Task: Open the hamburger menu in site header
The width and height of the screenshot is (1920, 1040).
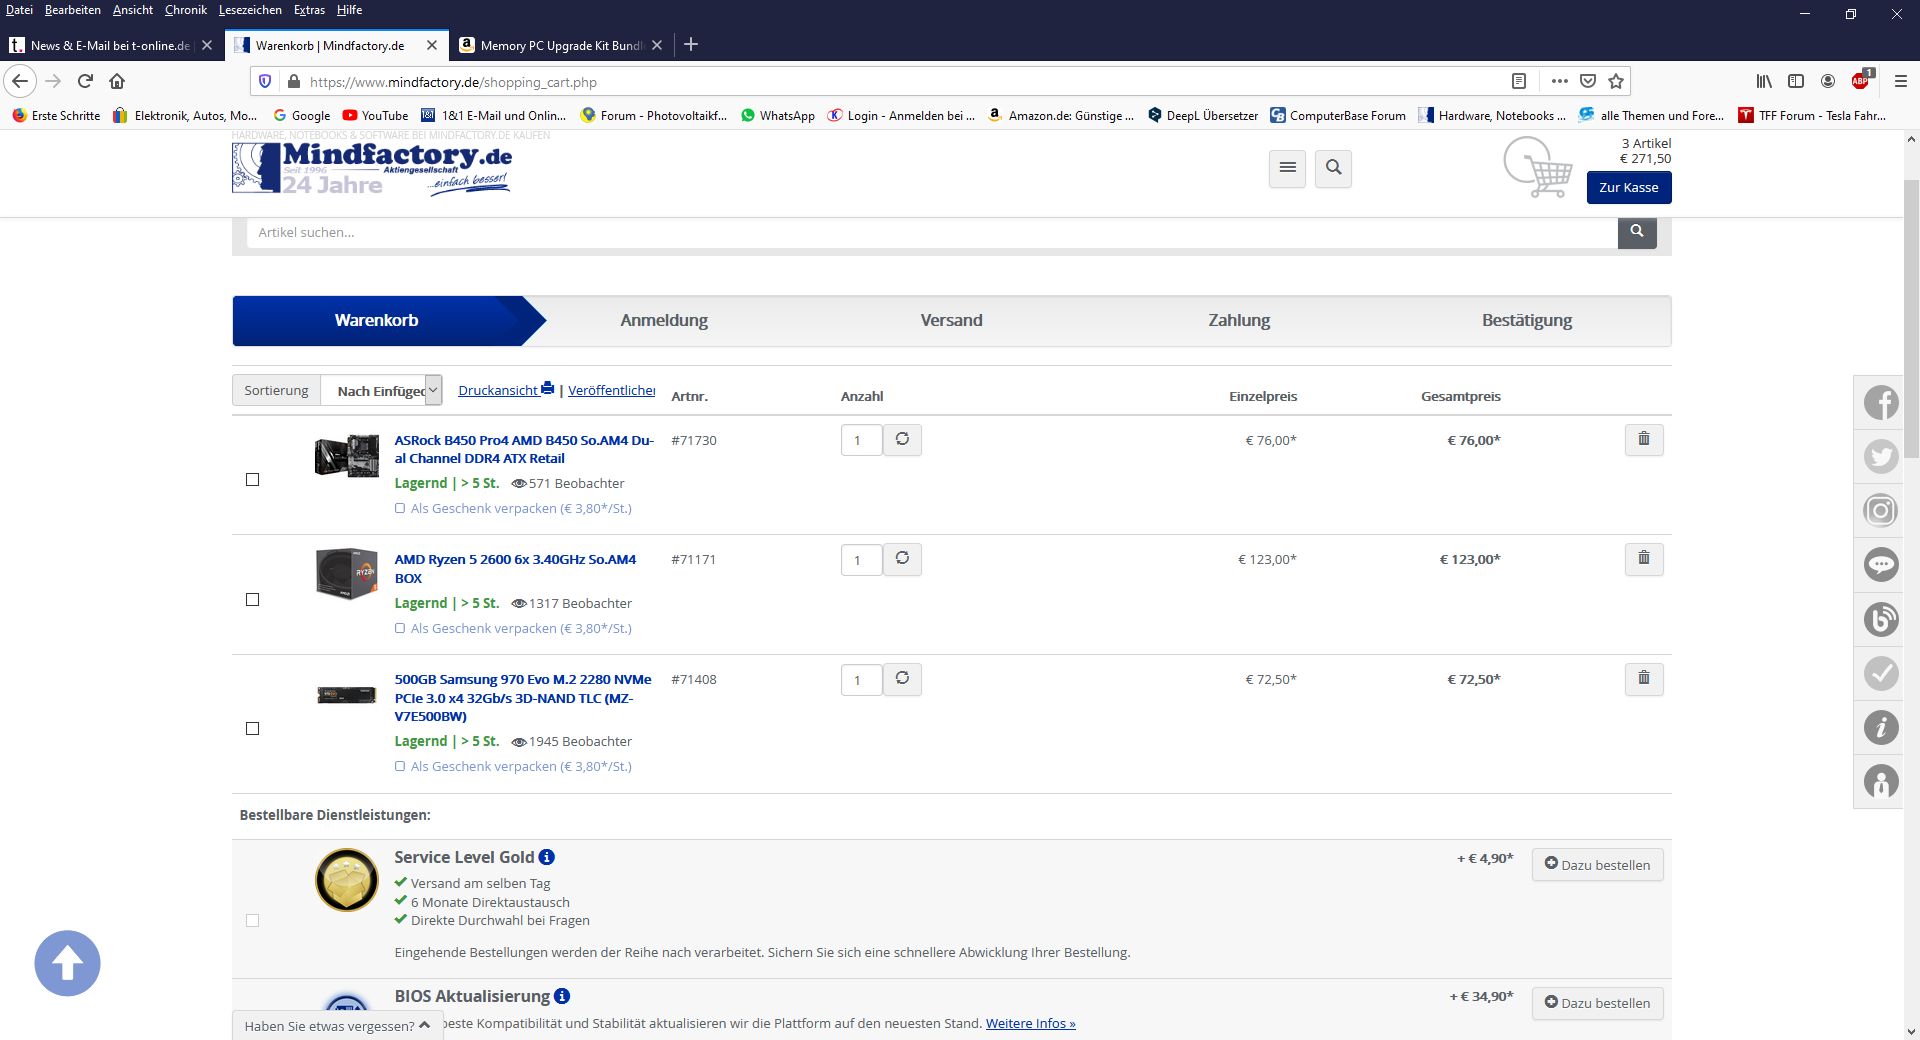Action: (1287, 168)
